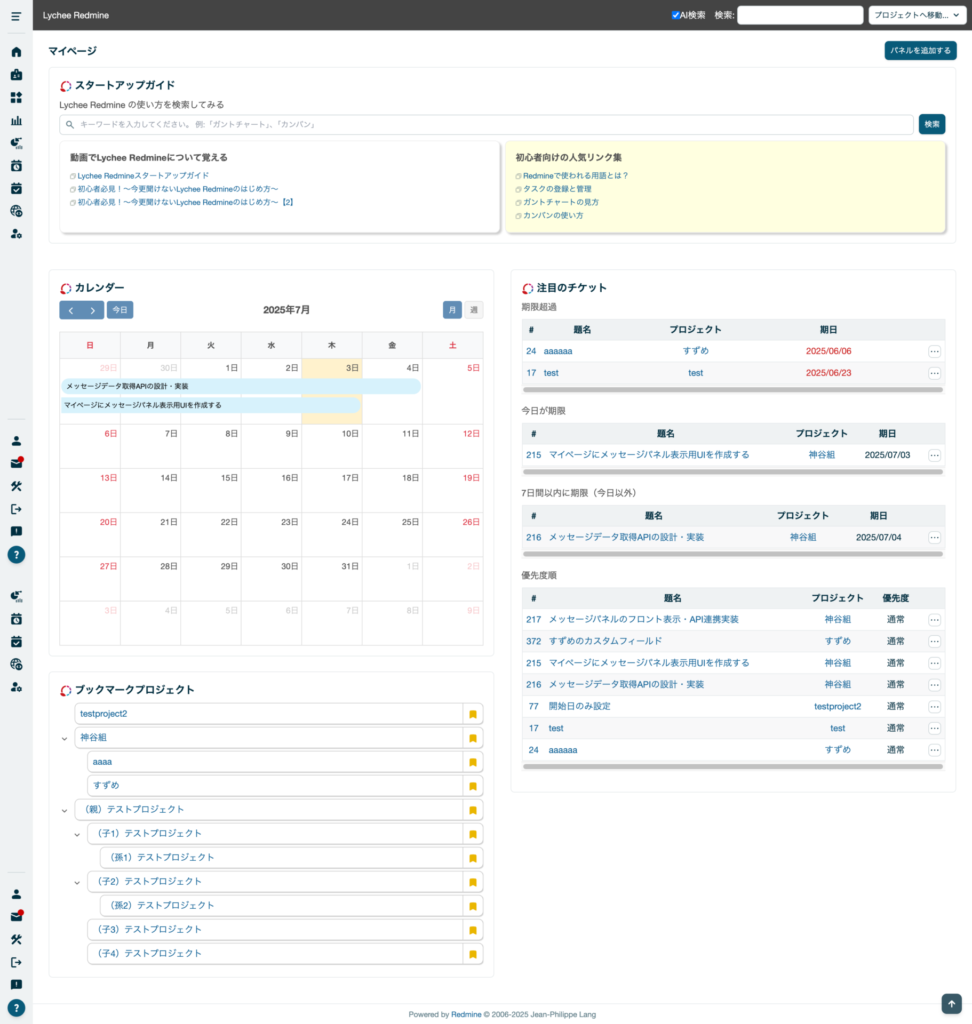Select the 25日 calendar cell
The height and width of the screenshot is (1024, 972).
coord(392,534)
